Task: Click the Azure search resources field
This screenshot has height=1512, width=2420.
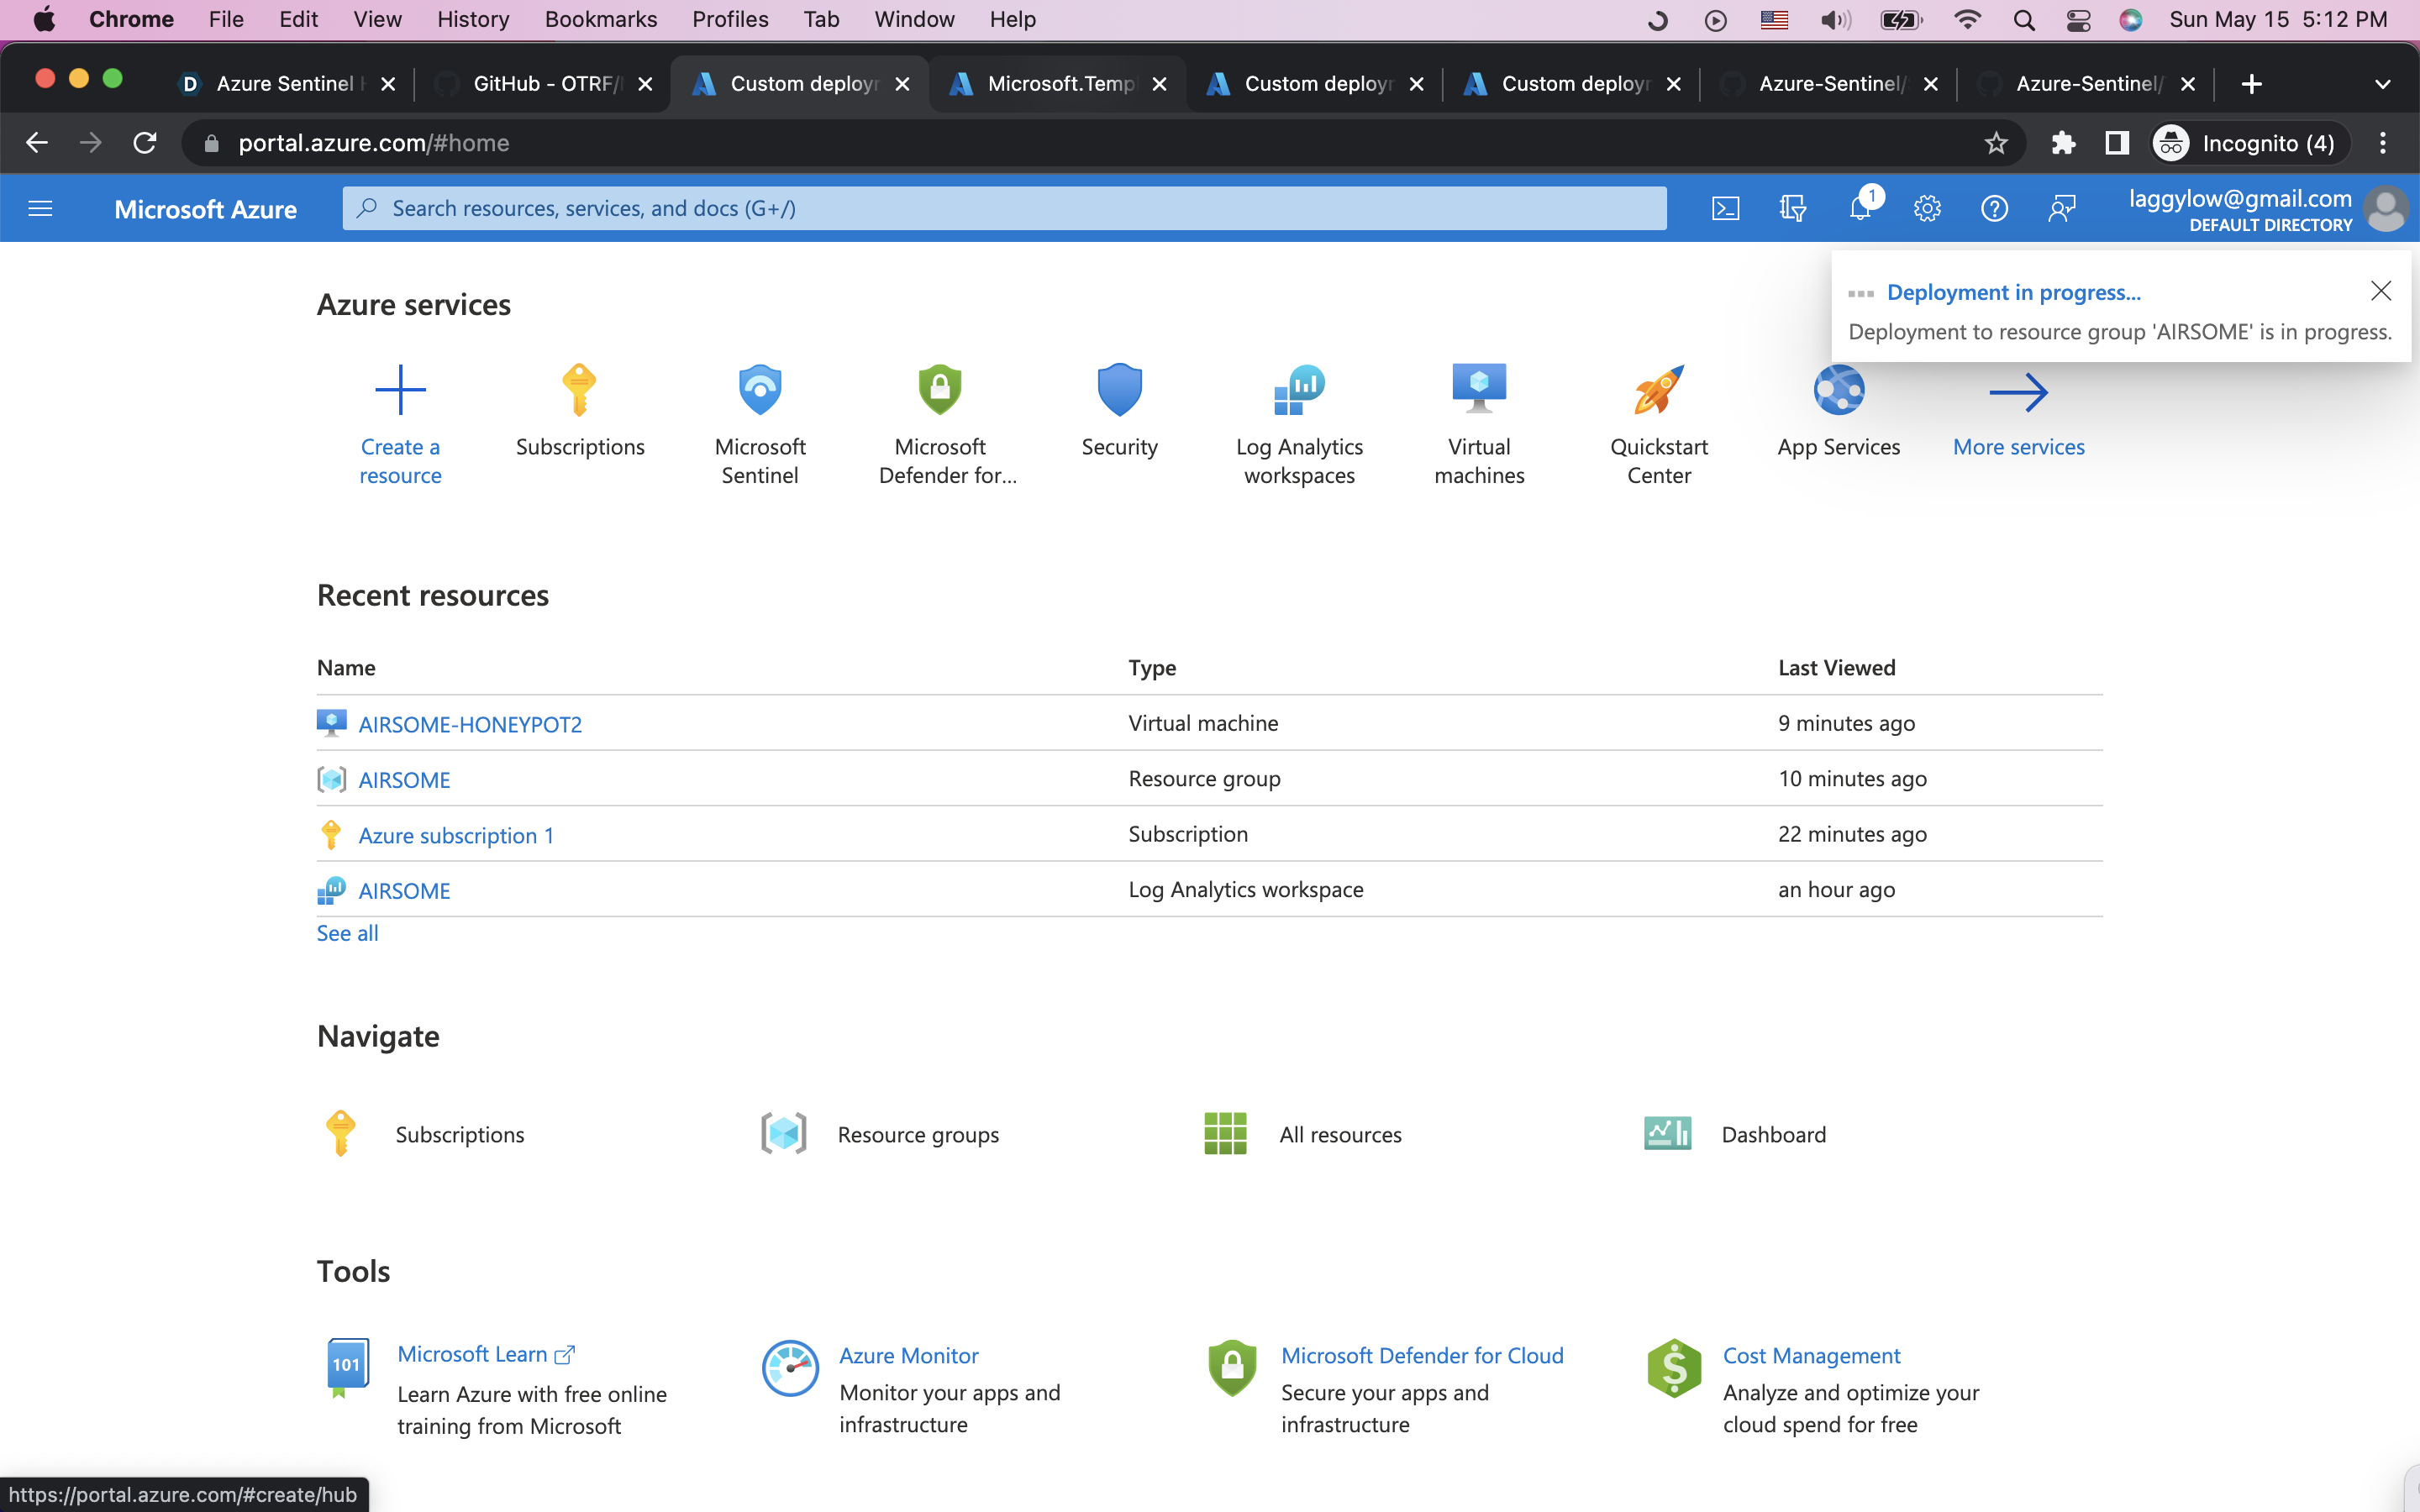Action: pos(1004,208)
